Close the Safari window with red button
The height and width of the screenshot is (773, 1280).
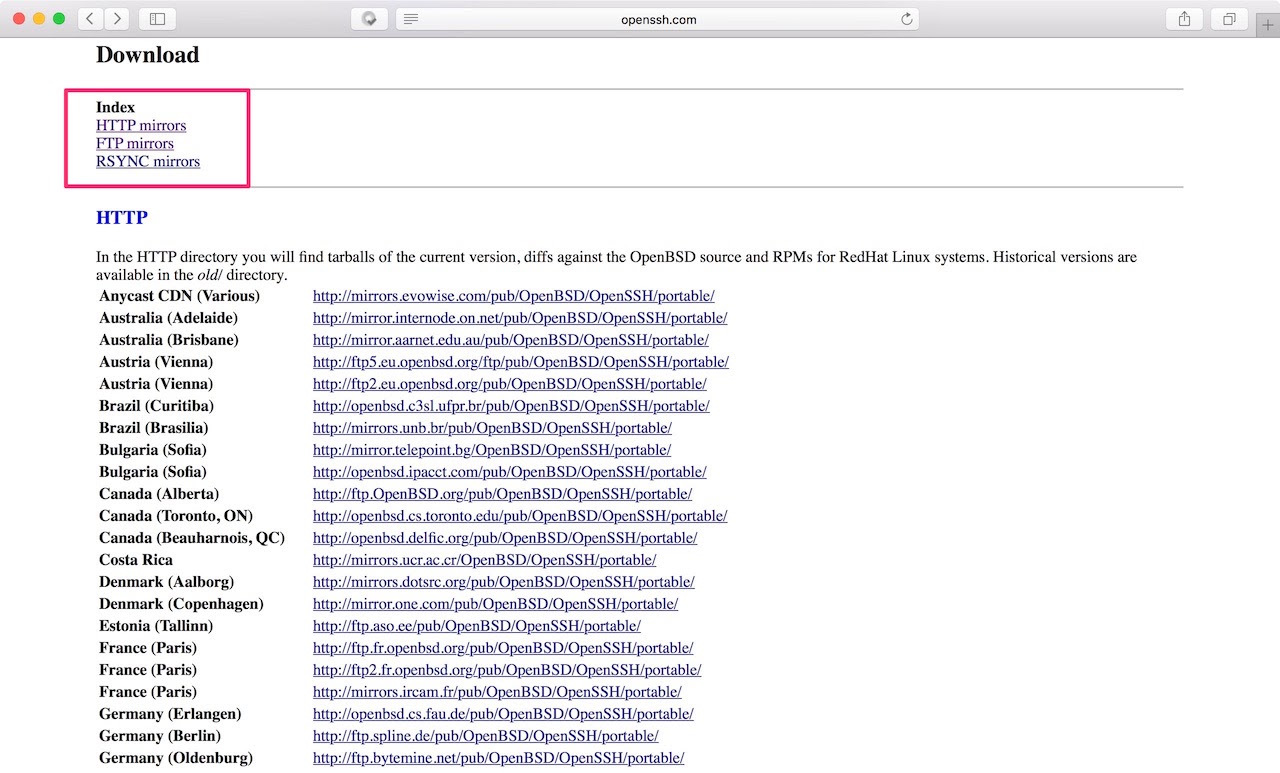(x=19, y=19)
